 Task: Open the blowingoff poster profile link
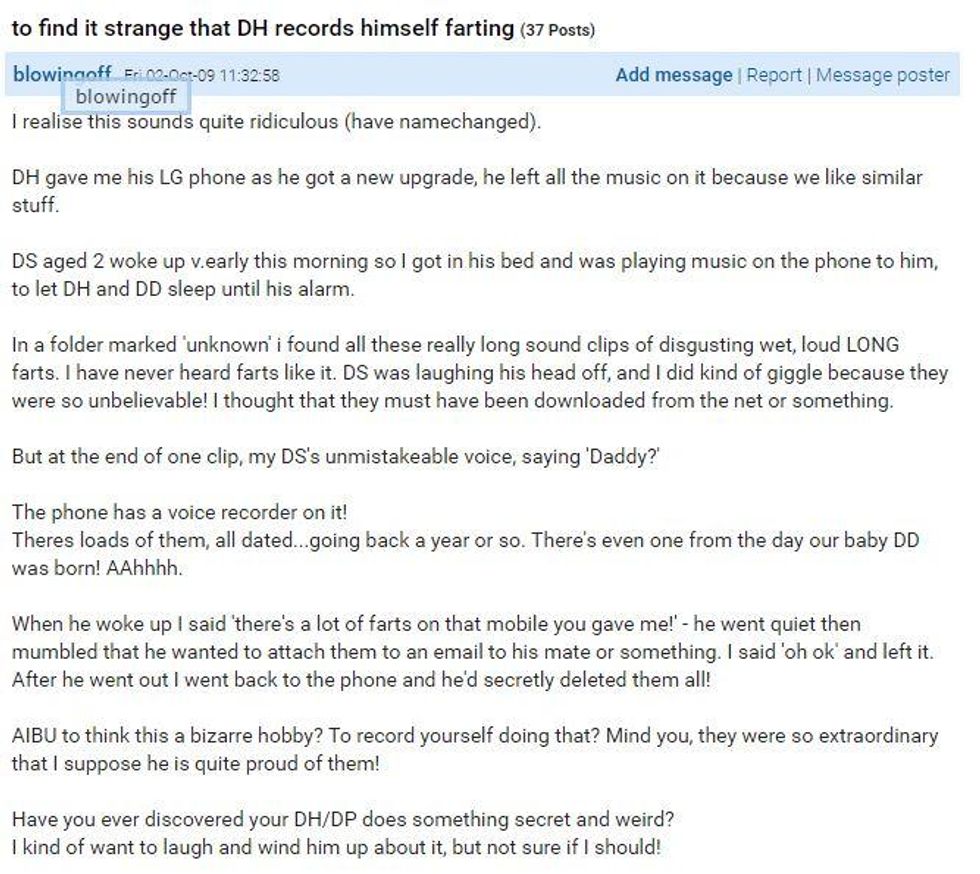[62, 74]
